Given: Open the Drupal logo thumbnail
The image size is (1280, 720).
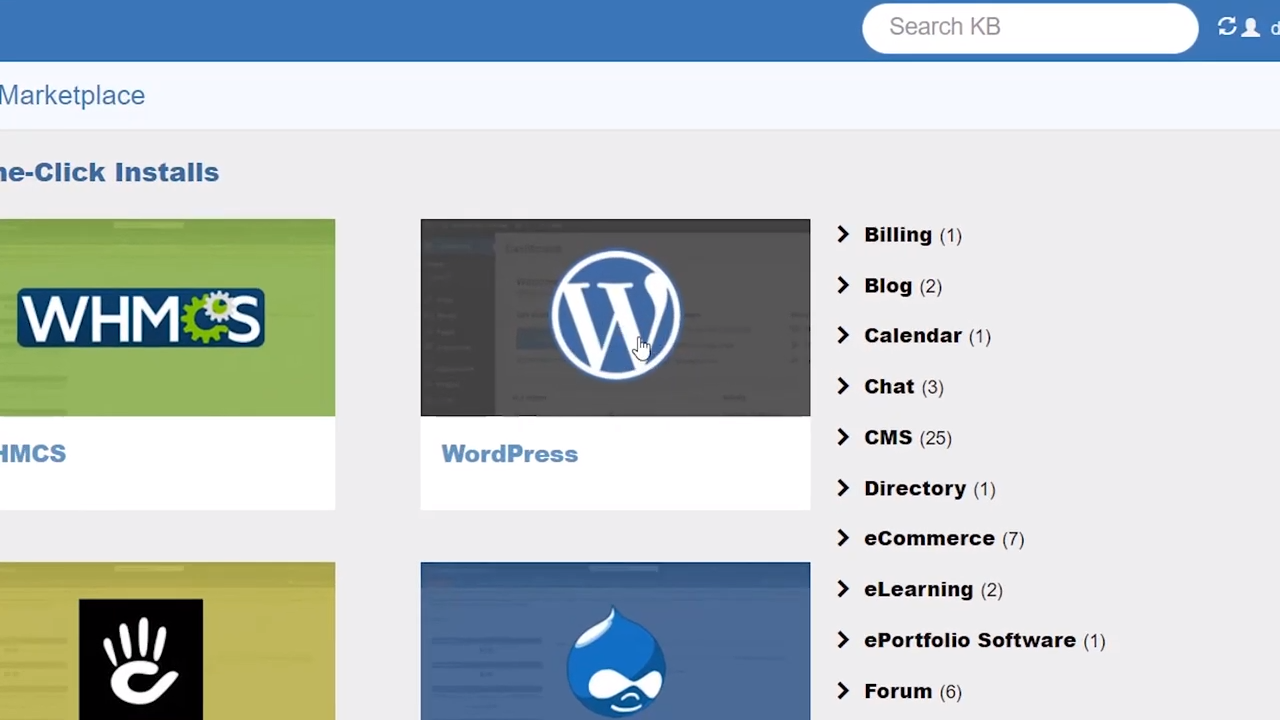Looking at the screenshot, I should [615, 641].
